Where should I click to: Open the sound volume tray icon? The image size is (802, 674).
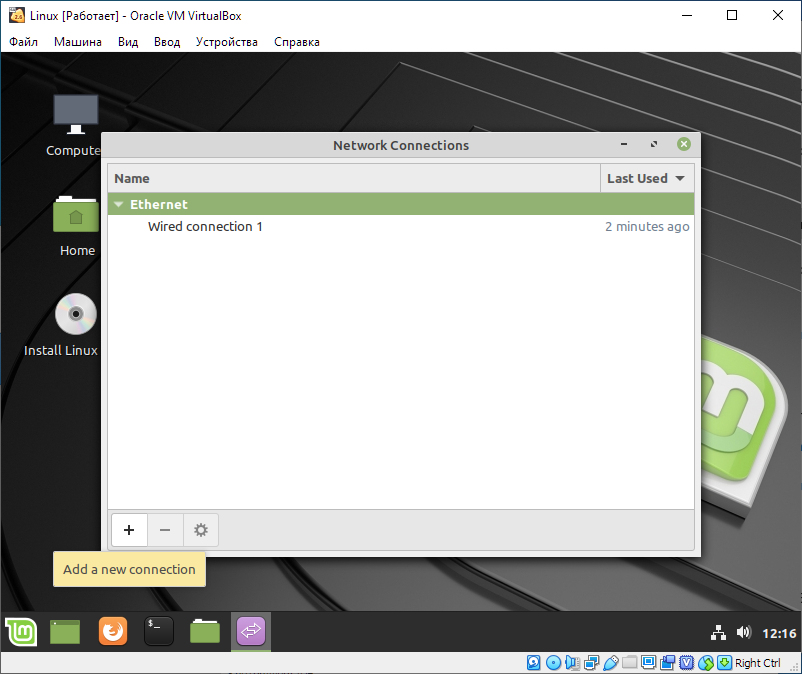coord(744,633)
